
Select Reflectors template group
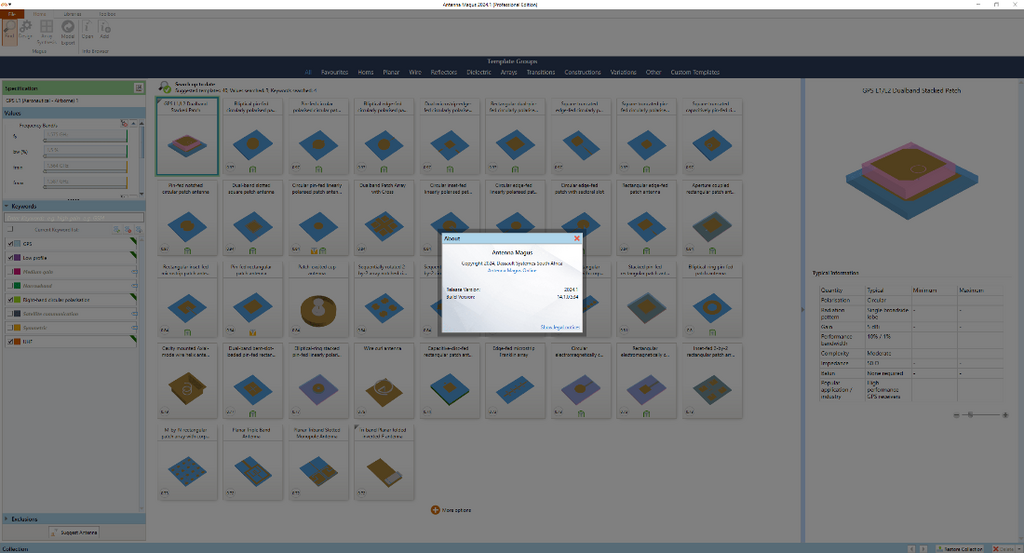443,72
